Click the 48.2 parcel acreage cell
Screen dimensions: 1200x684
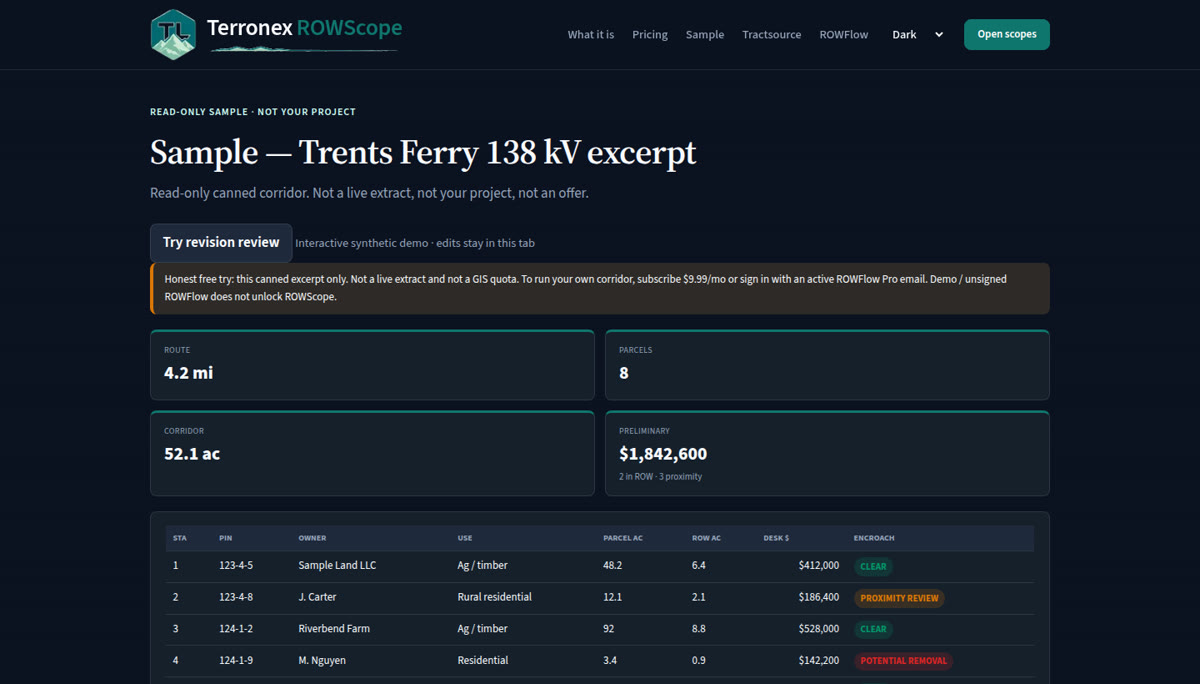pos(612,566)
